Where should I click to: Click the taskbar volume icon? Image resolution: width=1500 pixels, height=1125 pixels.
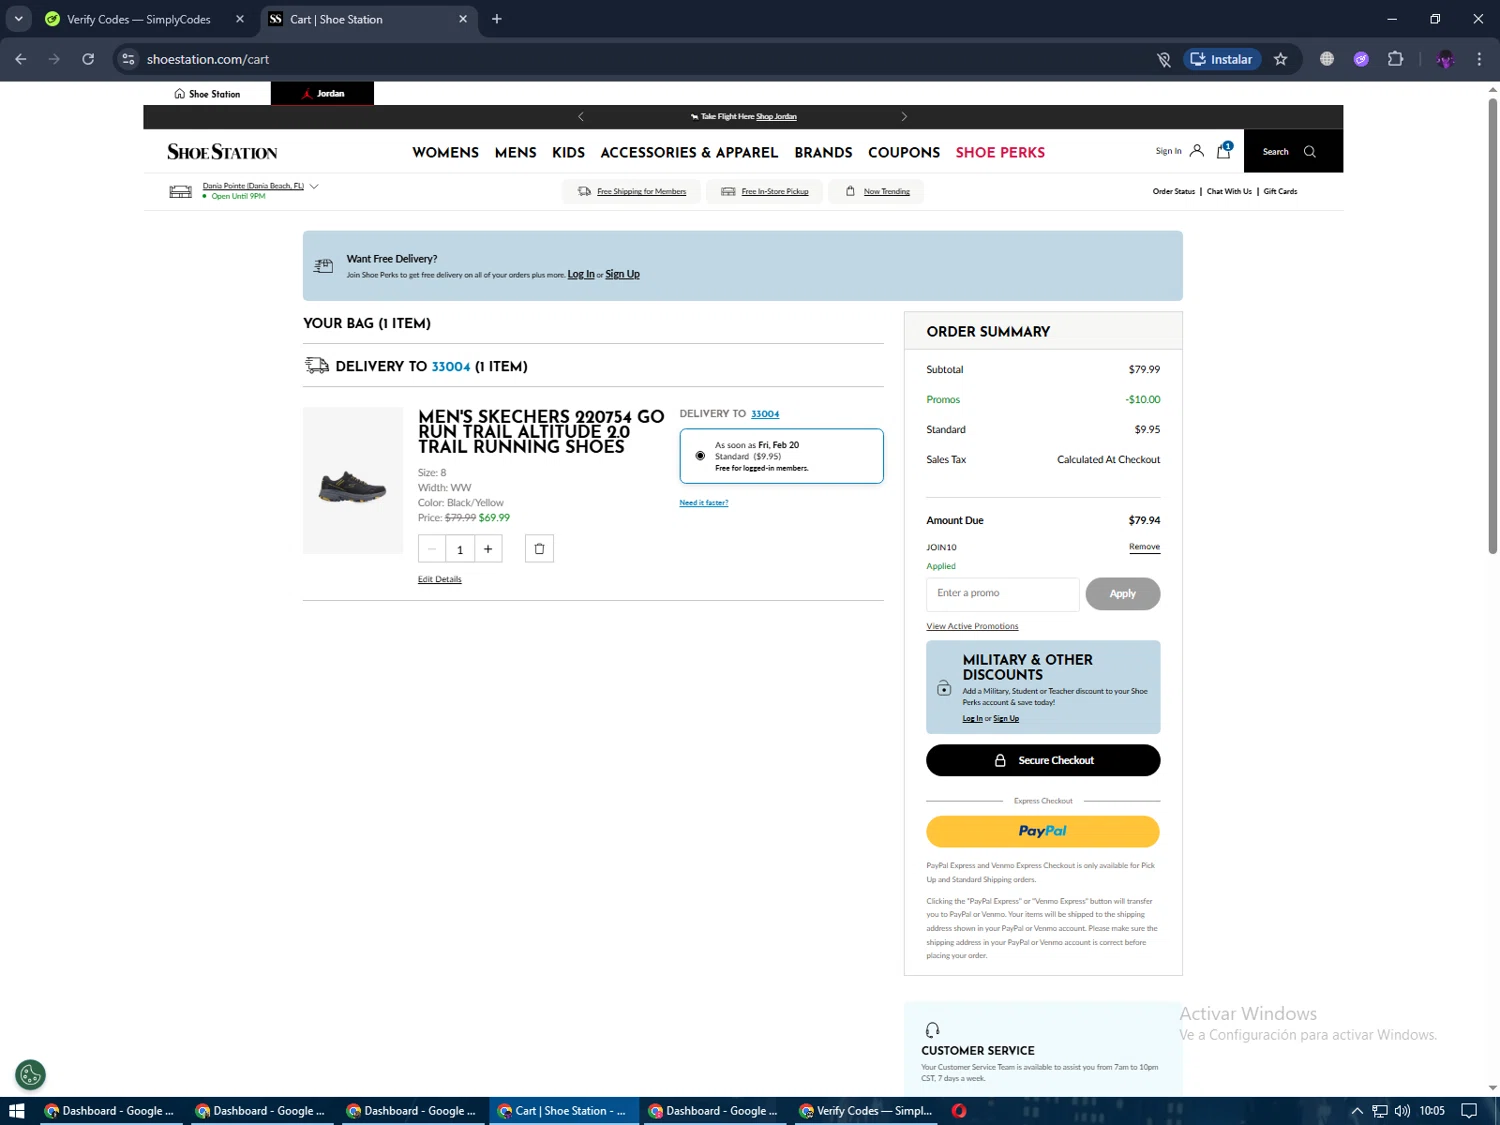coord(1402,1111)
